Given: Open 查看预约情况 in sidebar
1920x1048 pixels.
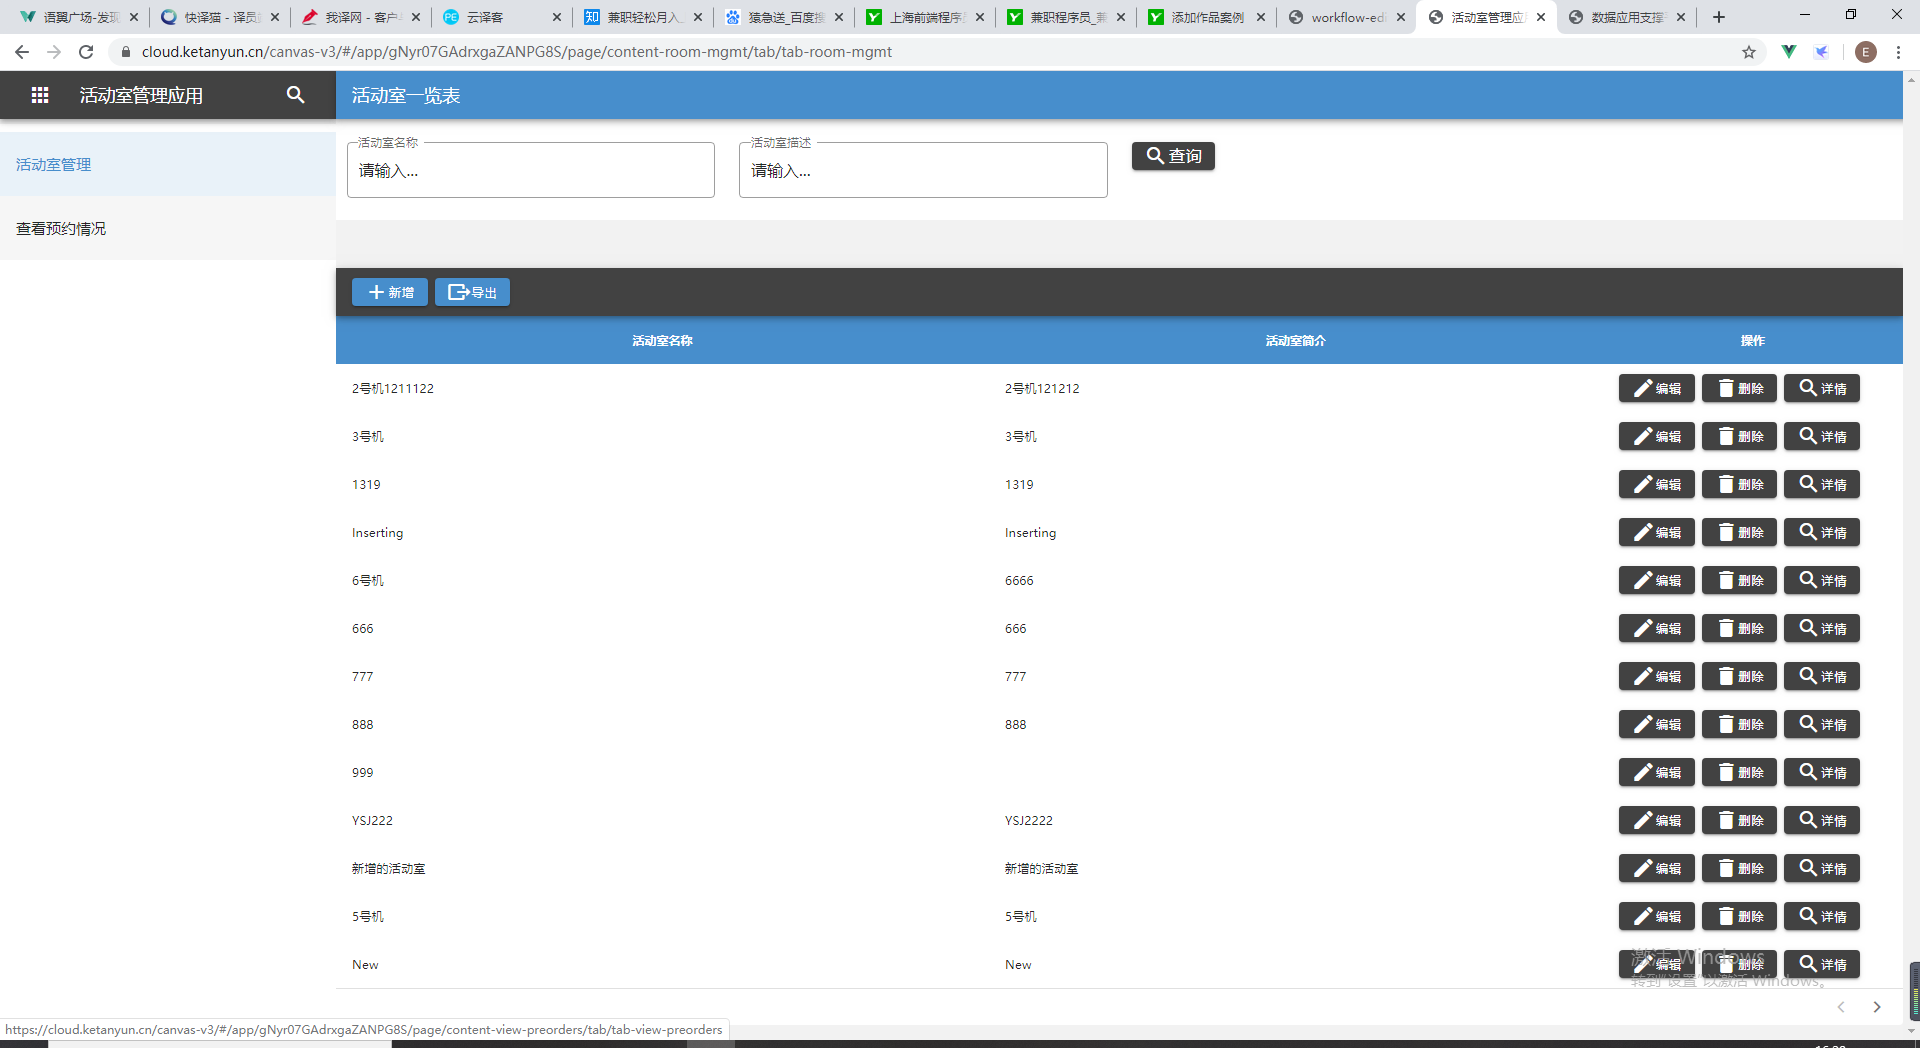Looking at the screenshot, I should (x=168, y=228).
